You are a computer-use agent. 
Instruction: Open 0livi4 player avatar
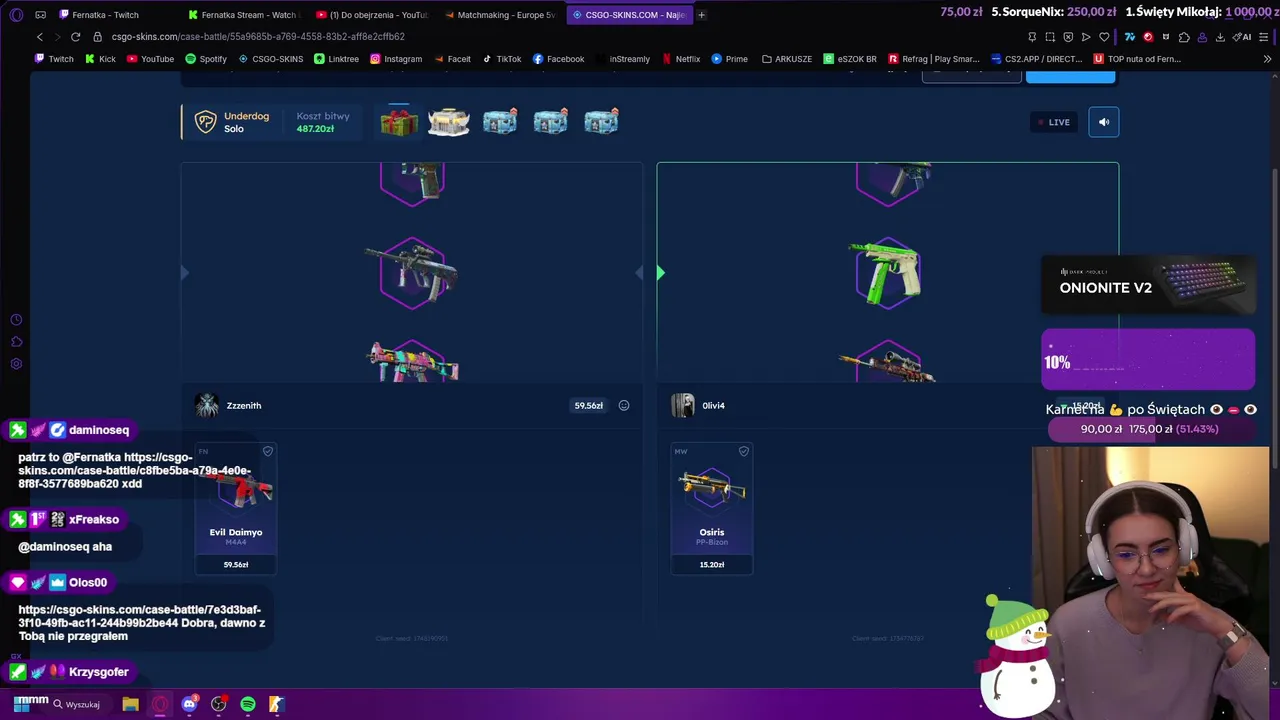point(683,405)
